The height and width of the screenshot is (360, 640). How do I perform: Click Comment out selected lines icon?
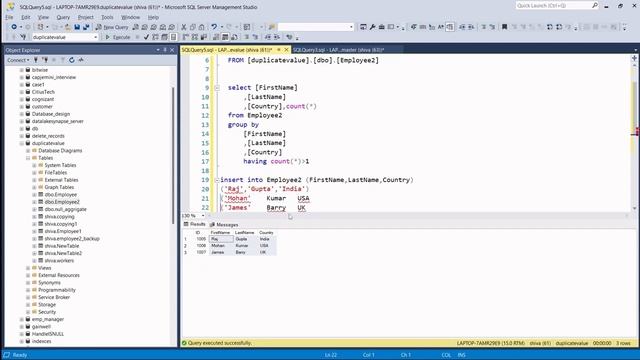pyautogui.click(x=247, y=37)
